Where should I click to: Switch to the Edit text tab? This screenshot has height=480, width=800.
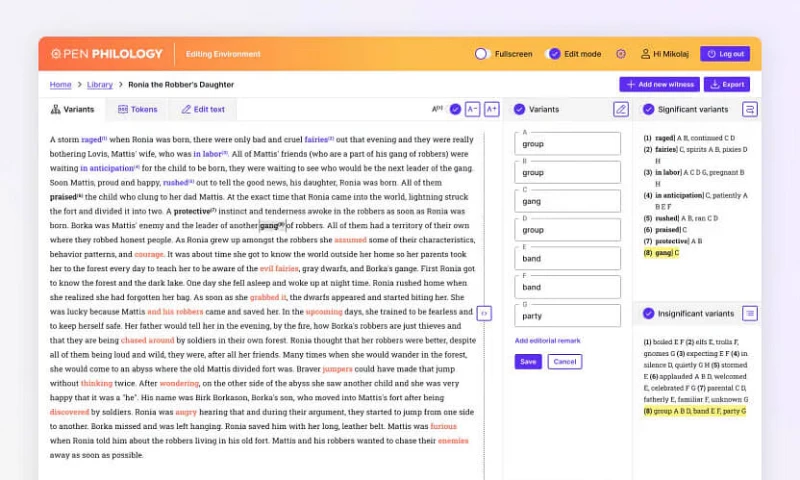click(x=203, y=109)
